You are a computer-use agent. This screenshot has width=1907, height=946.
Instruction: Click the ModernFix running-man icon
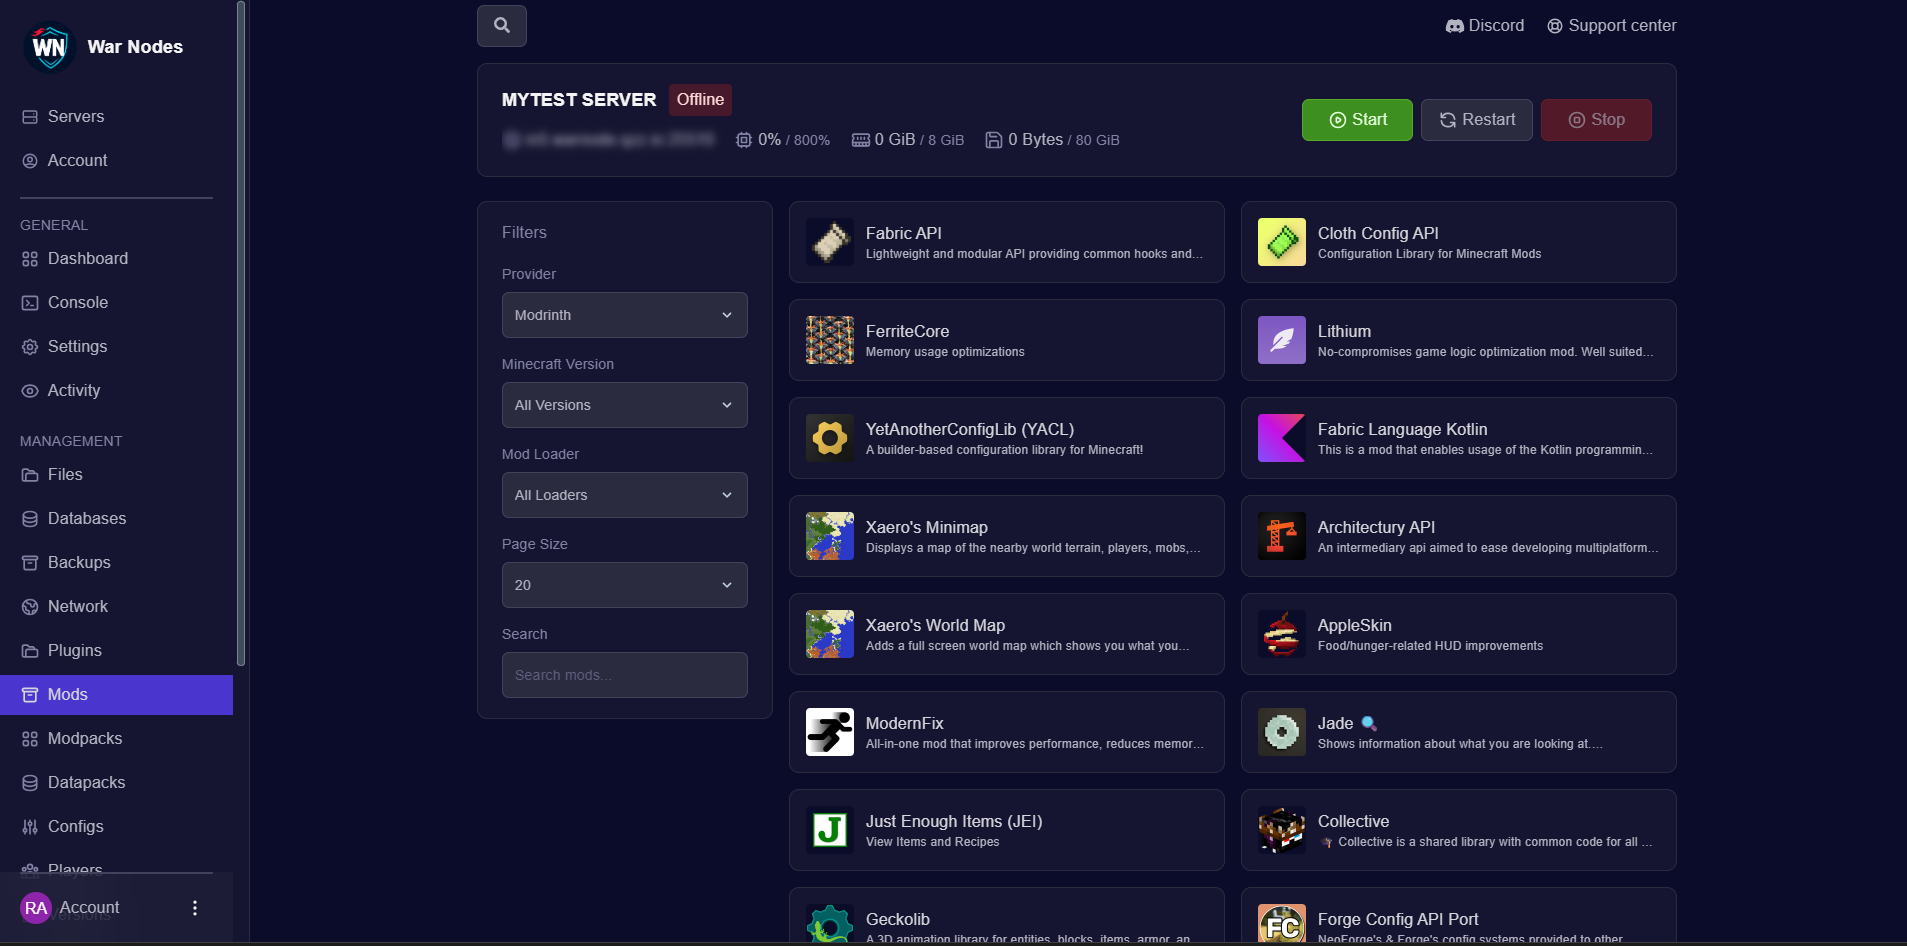[x=830, y=732]
